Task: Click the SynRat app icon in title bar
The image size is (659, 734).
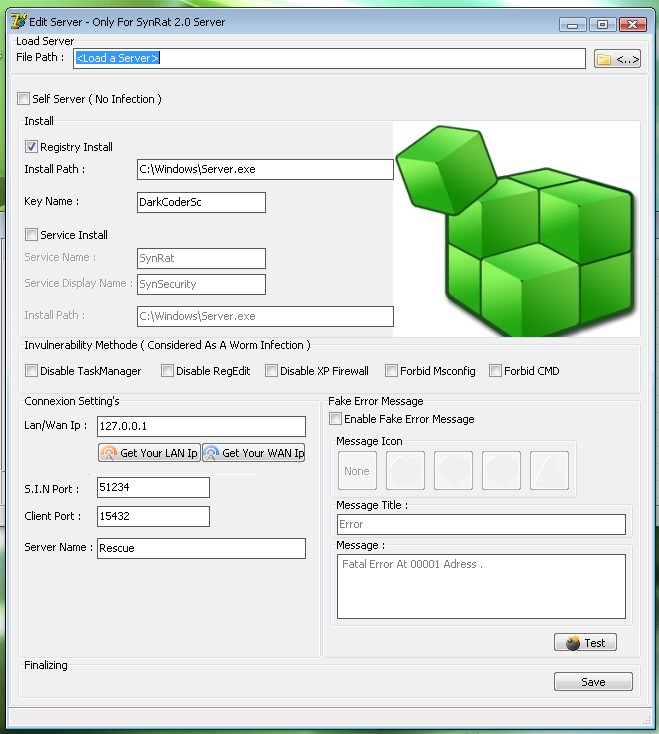Action: (19, 22)
